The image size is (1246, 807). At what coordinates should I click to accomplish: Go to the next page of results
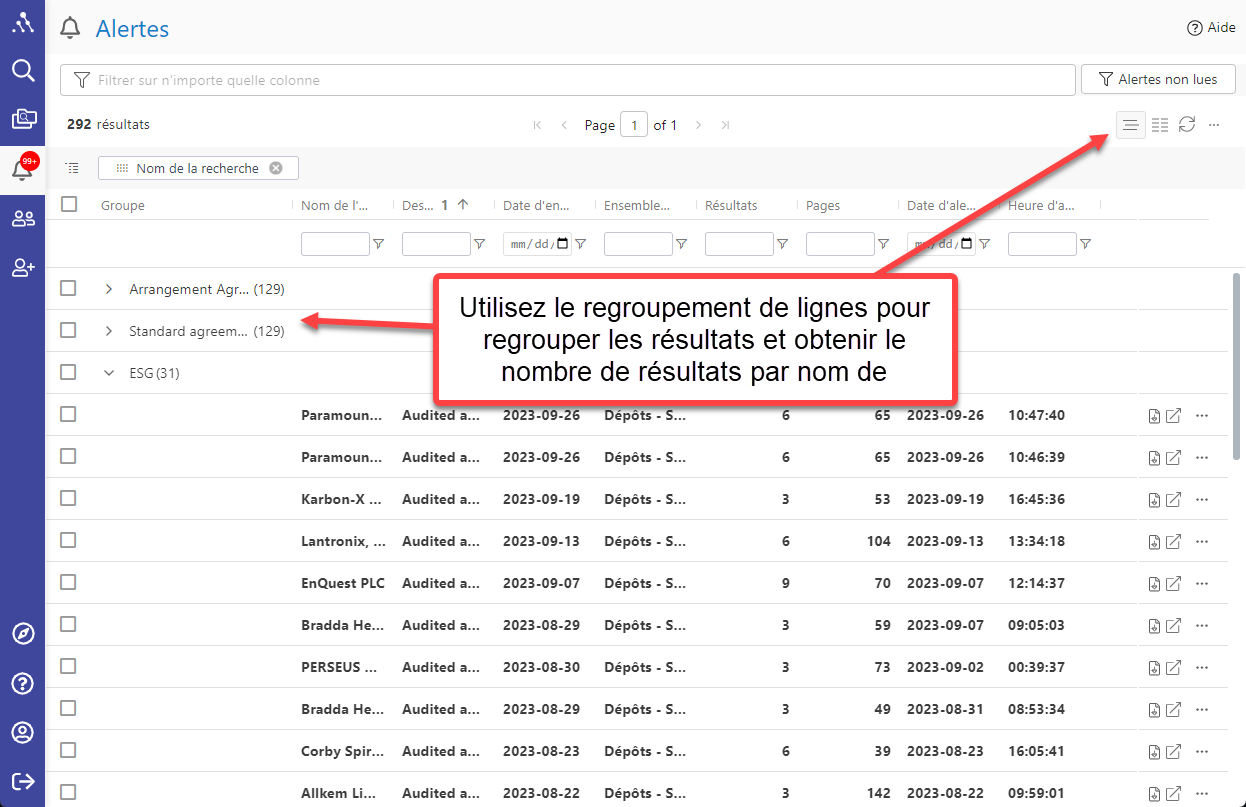coord(698,125)
